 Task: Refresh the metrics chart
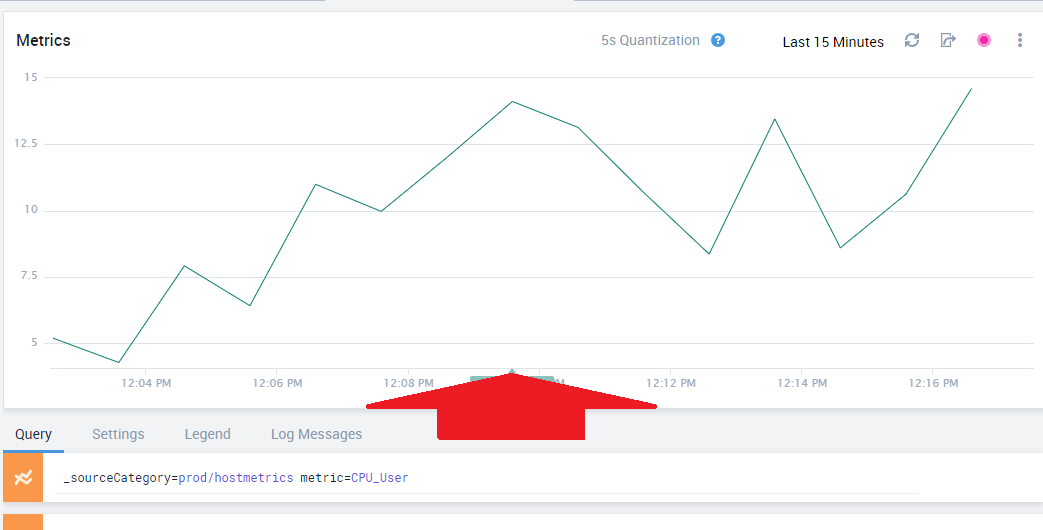pyautogui.click(x=911, y=41)
